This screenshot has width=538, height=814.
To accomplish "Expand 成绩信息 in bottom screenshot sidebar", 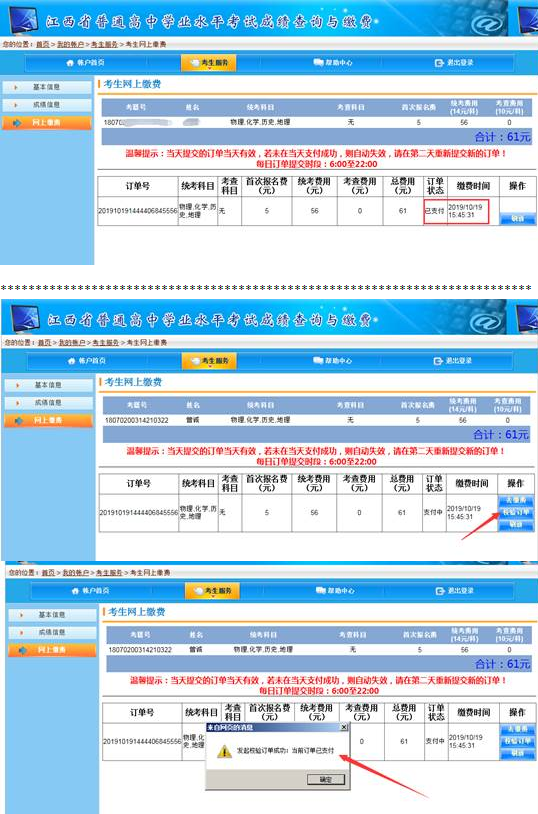I will (52, 633).
